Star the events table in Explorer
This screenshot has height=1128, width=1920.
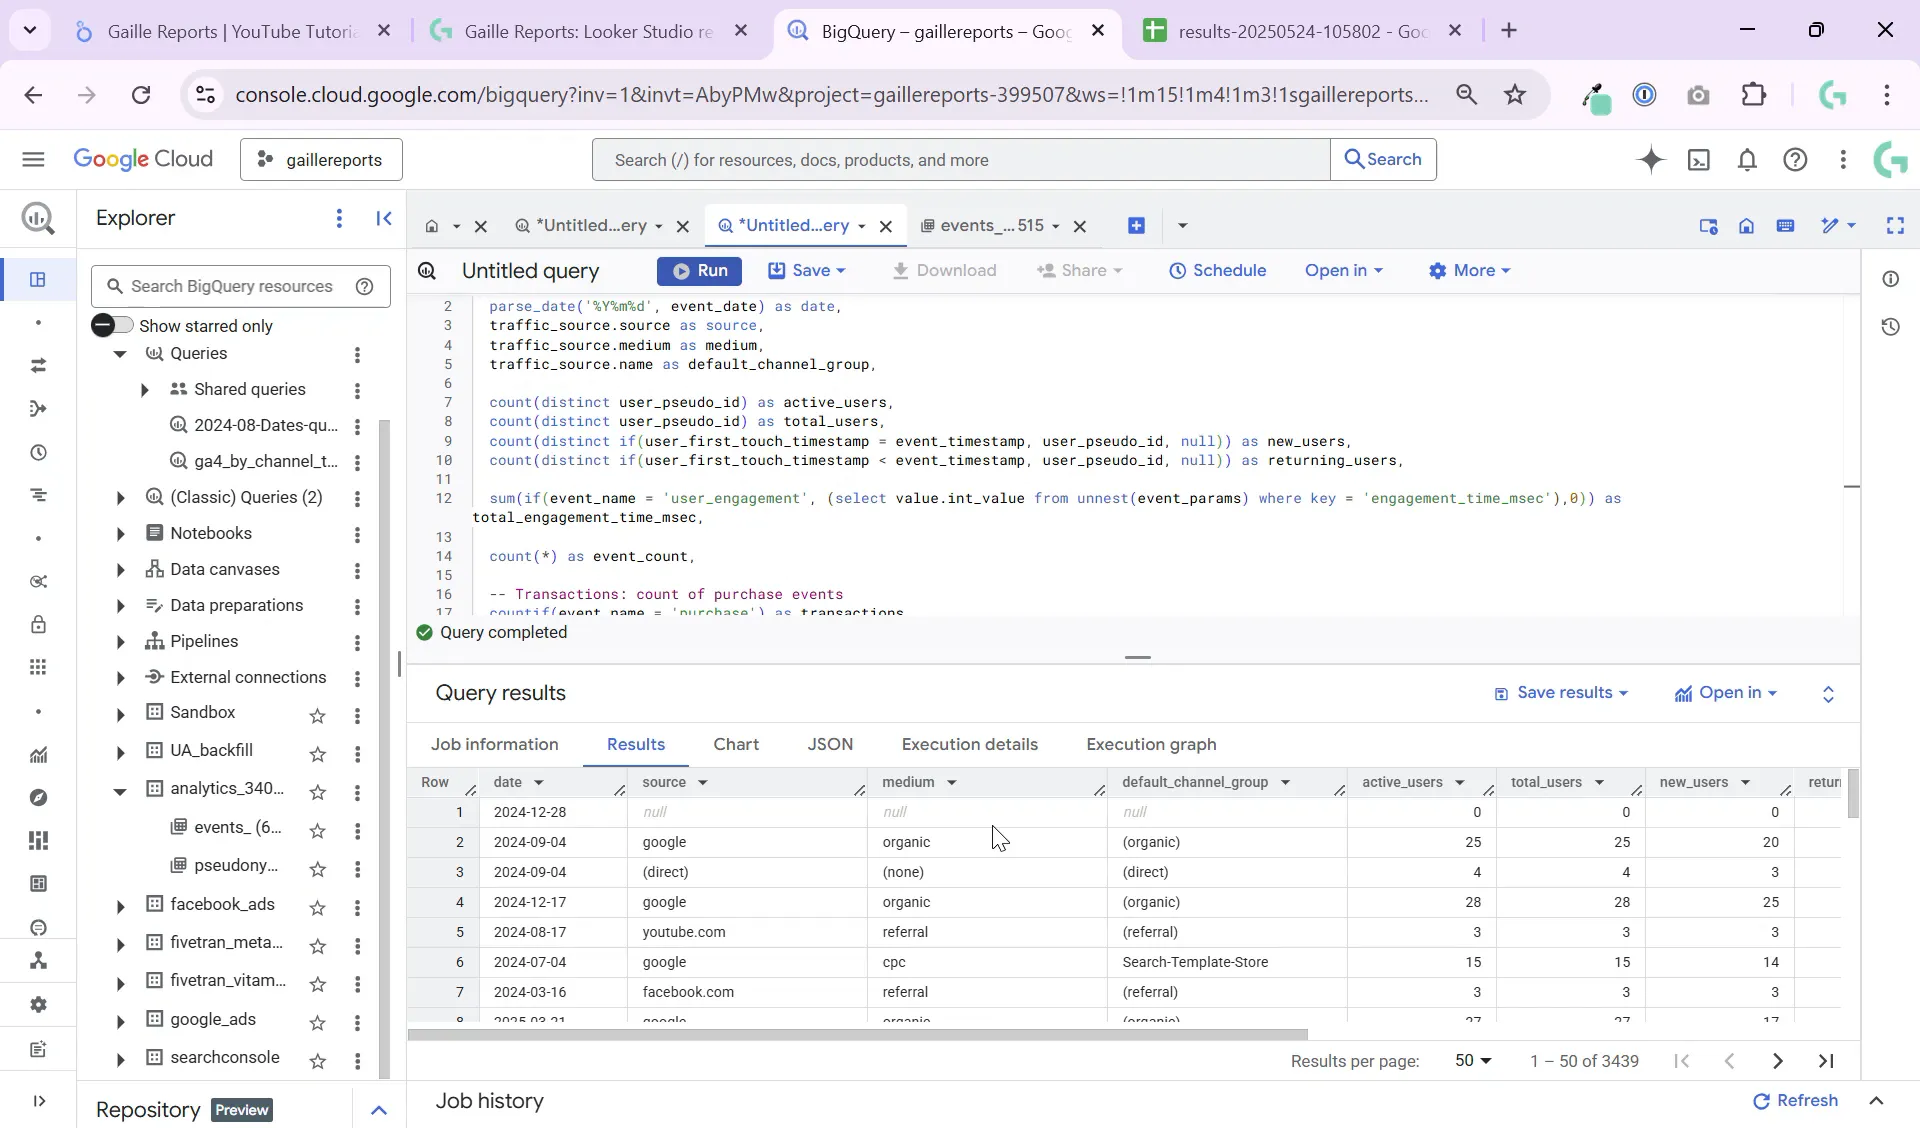tap(317, 831)
